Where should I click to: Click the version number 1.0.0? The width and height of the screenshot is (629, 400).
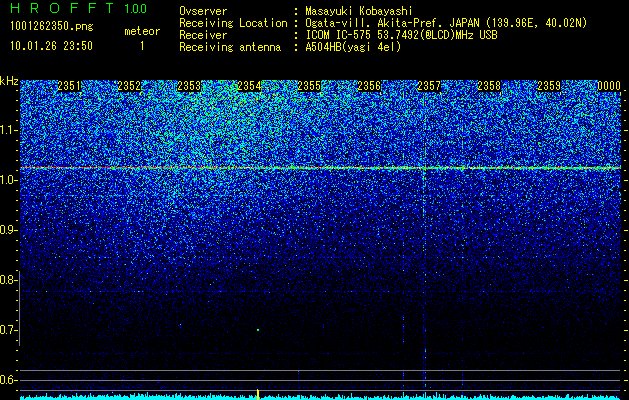136,8
